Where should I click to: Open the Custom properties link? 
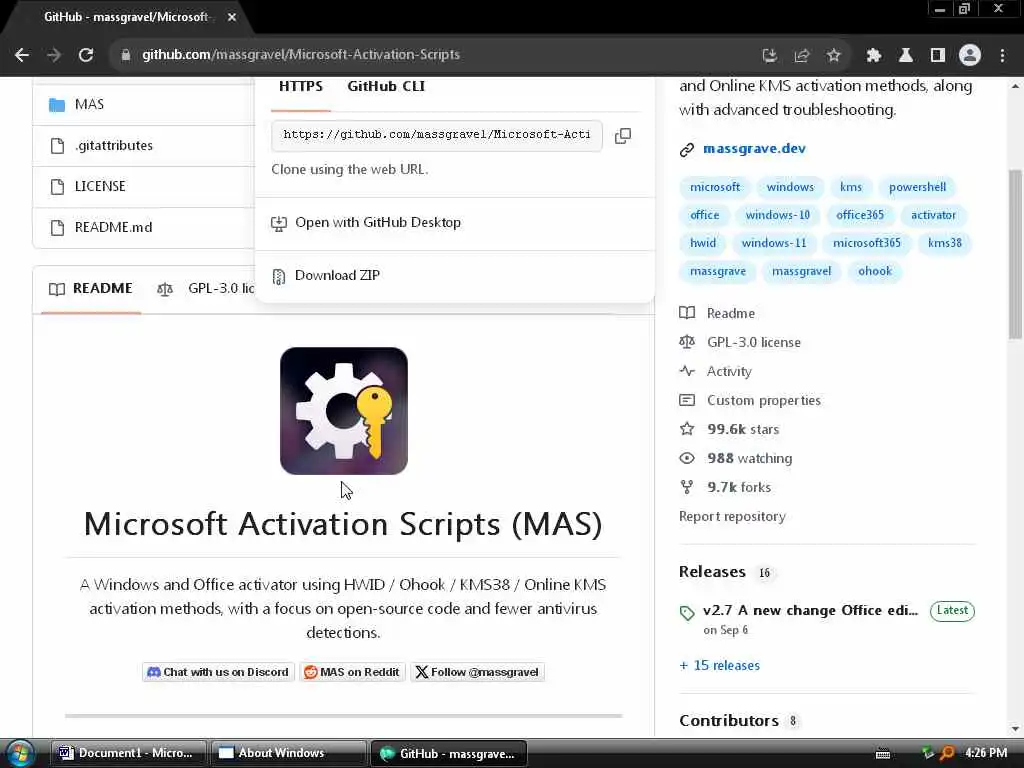click(x=750, y=400)
